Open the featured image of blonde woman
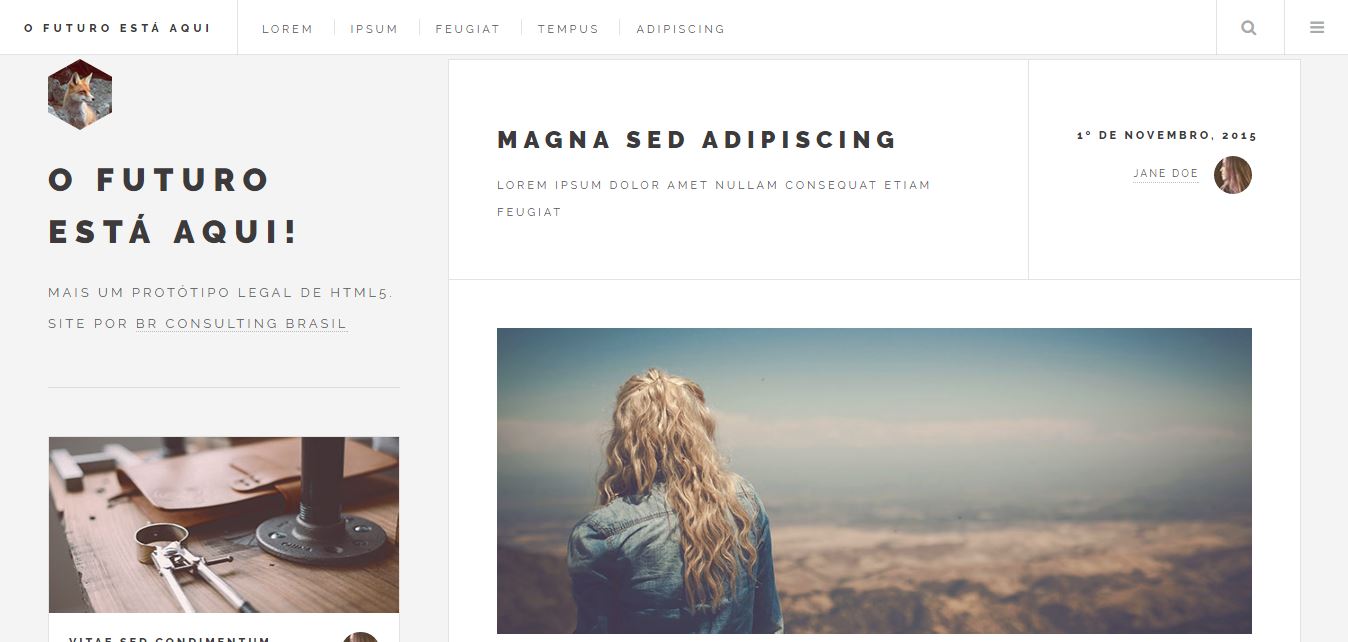The image size is (1348, 642). pyautogui.click(x=874, y=481)
